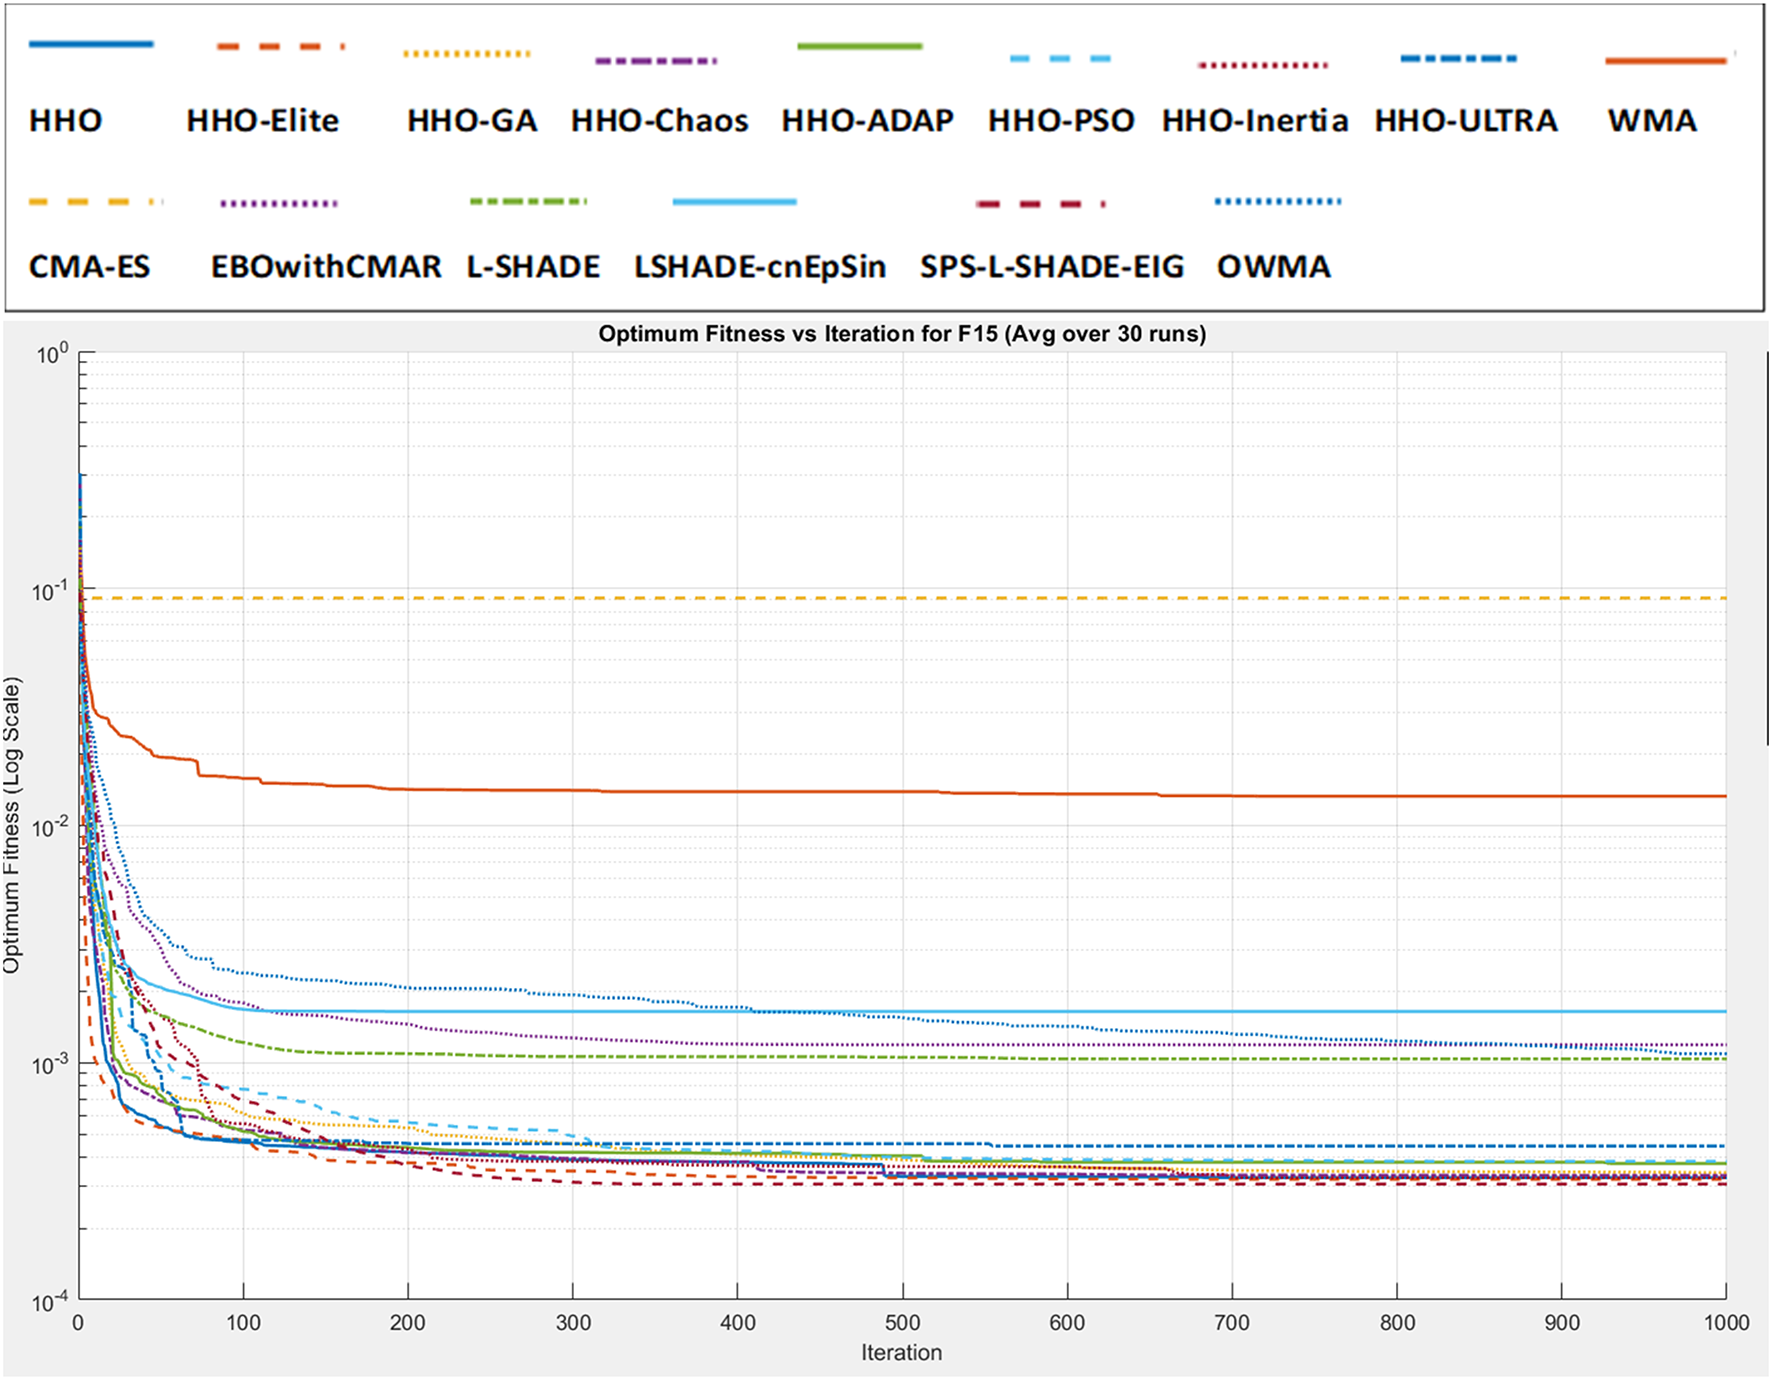
Task: Click the chart title for F15
Action: [901, 334]
